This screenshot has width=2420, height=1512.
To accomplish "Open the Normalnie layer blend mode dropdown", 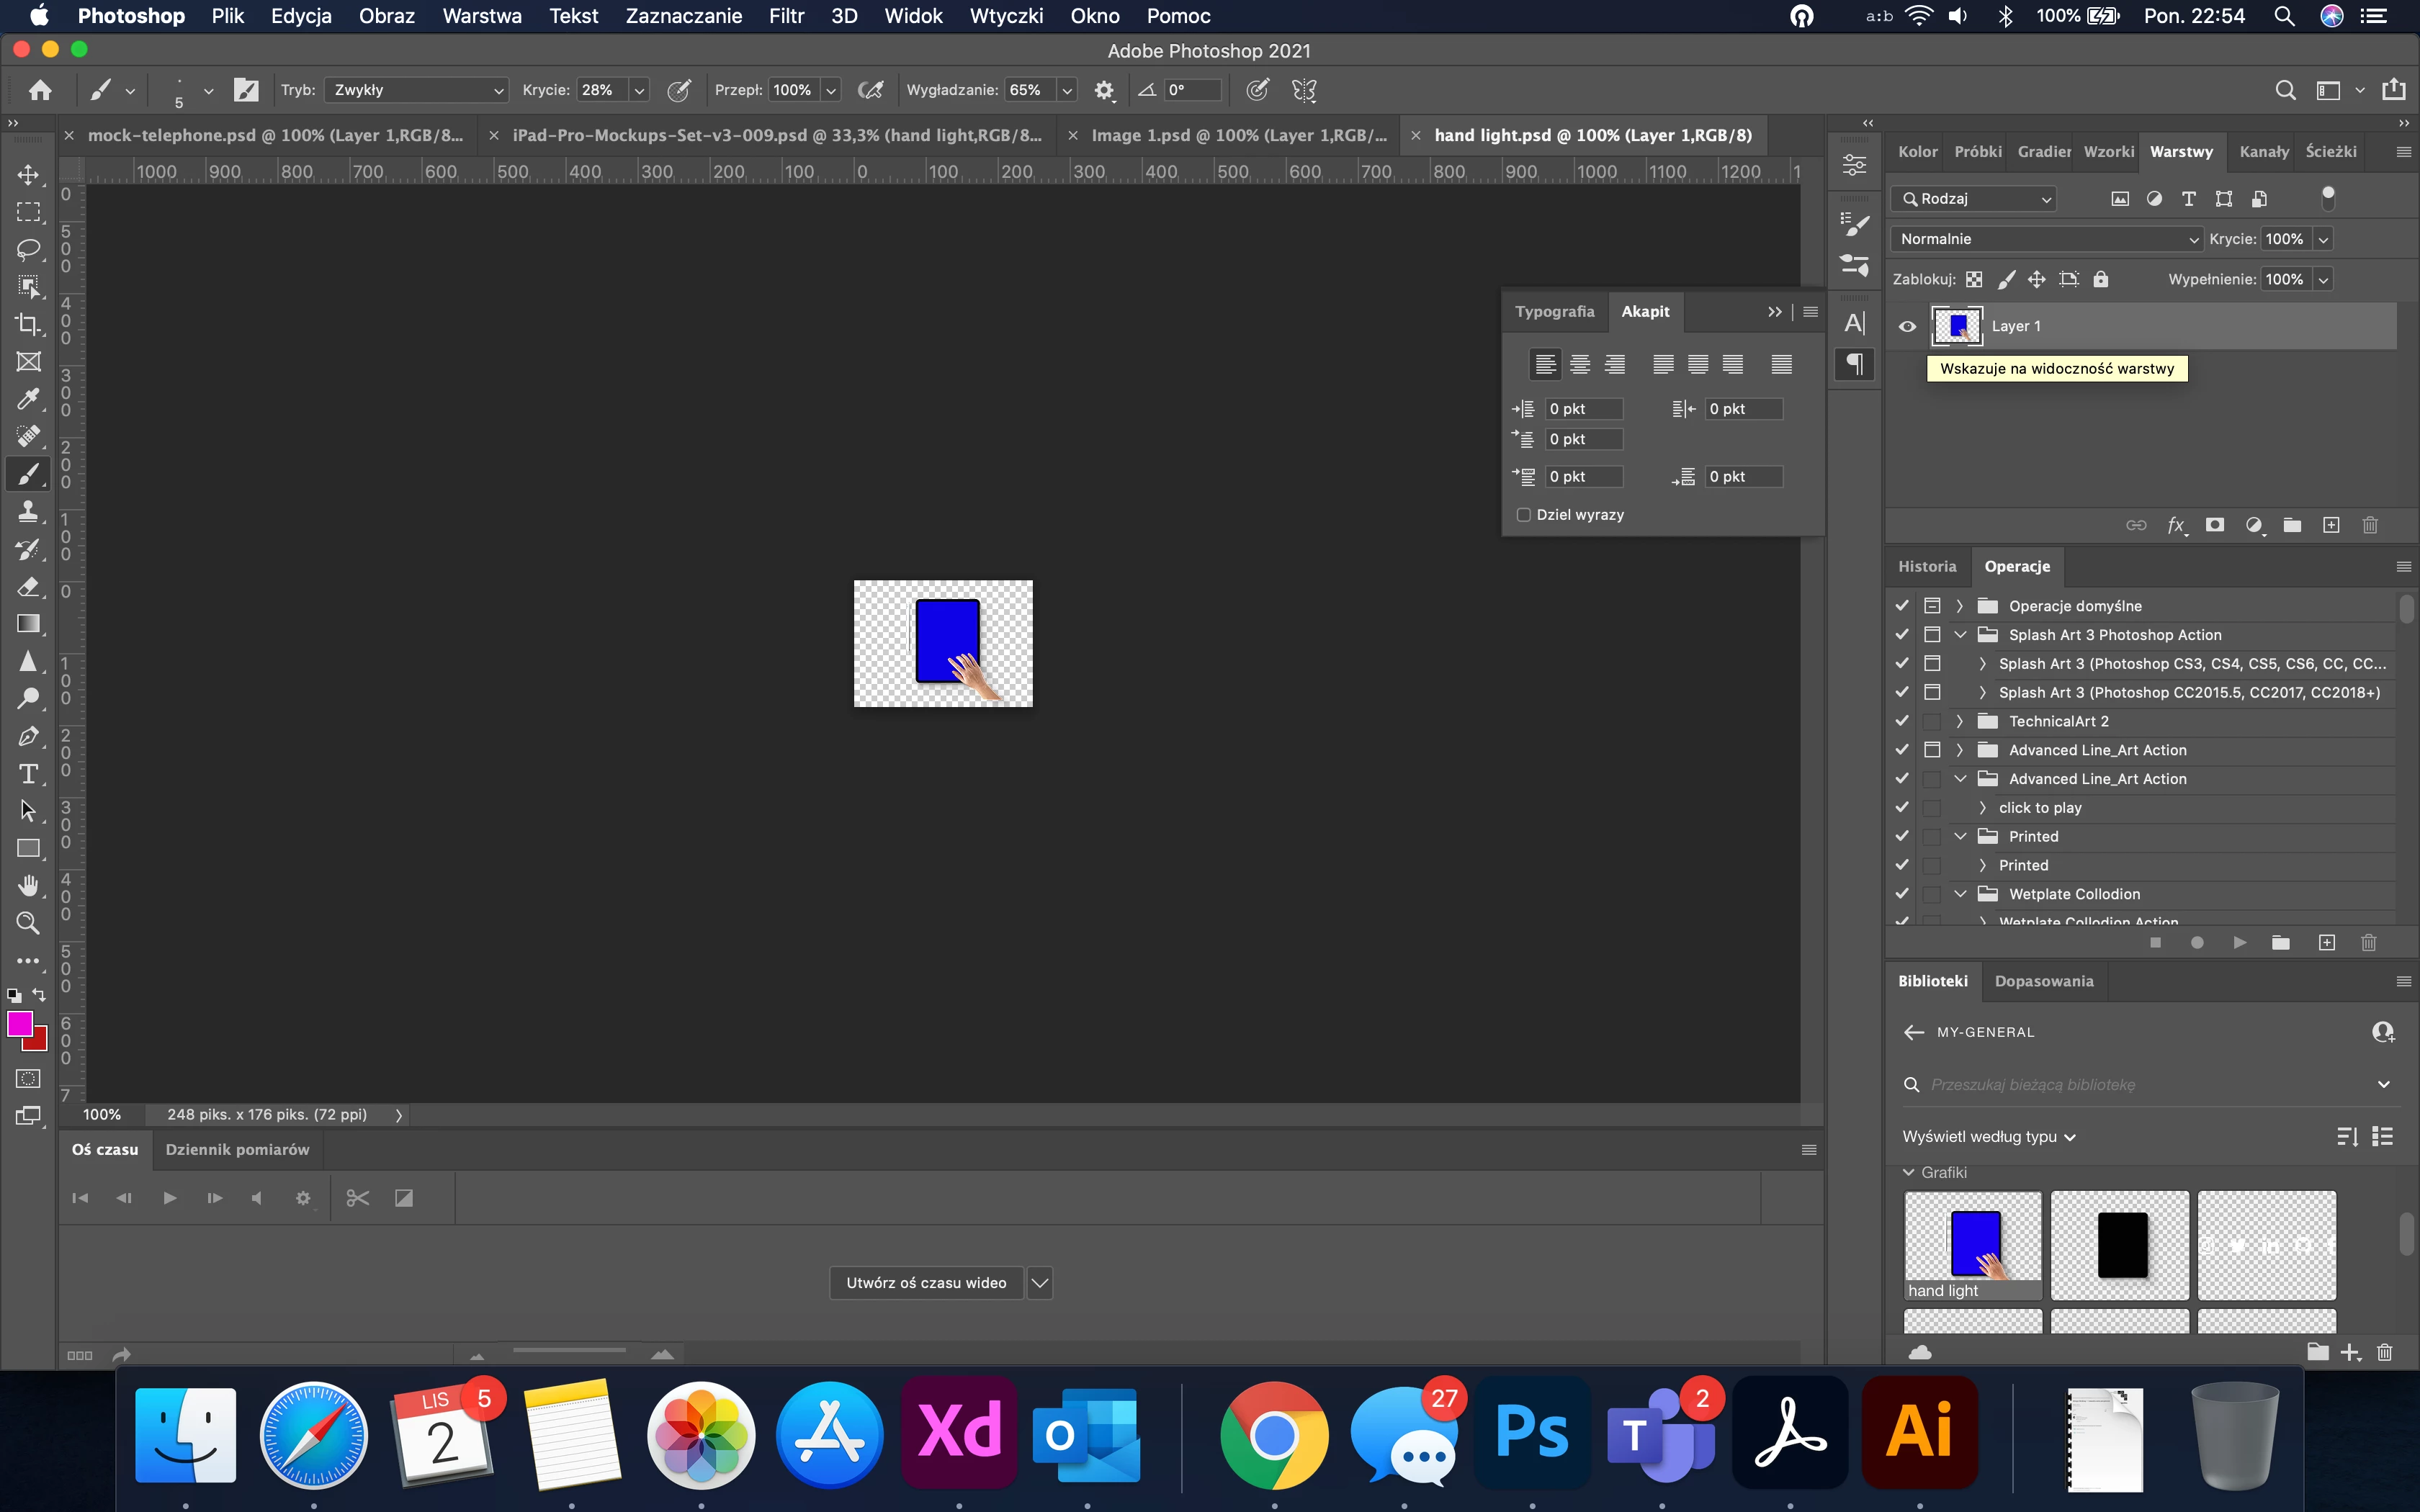I will tap(2047, 239).
